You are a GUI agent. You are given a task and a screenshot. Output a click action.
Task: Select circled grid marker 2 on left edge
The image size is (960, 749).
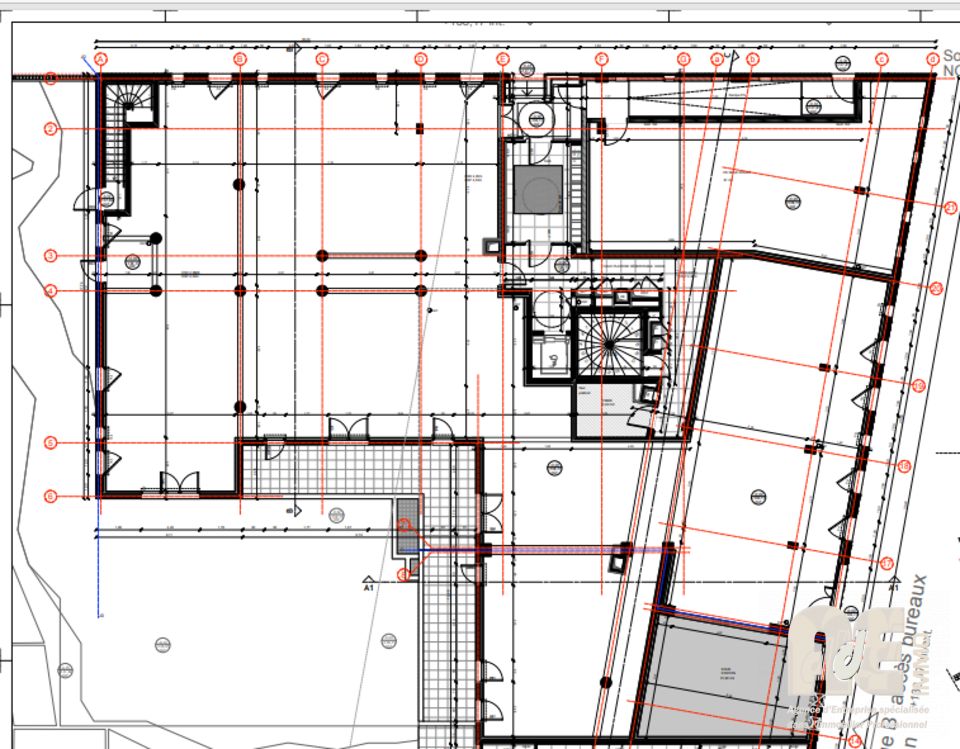(x=51, y=128)
